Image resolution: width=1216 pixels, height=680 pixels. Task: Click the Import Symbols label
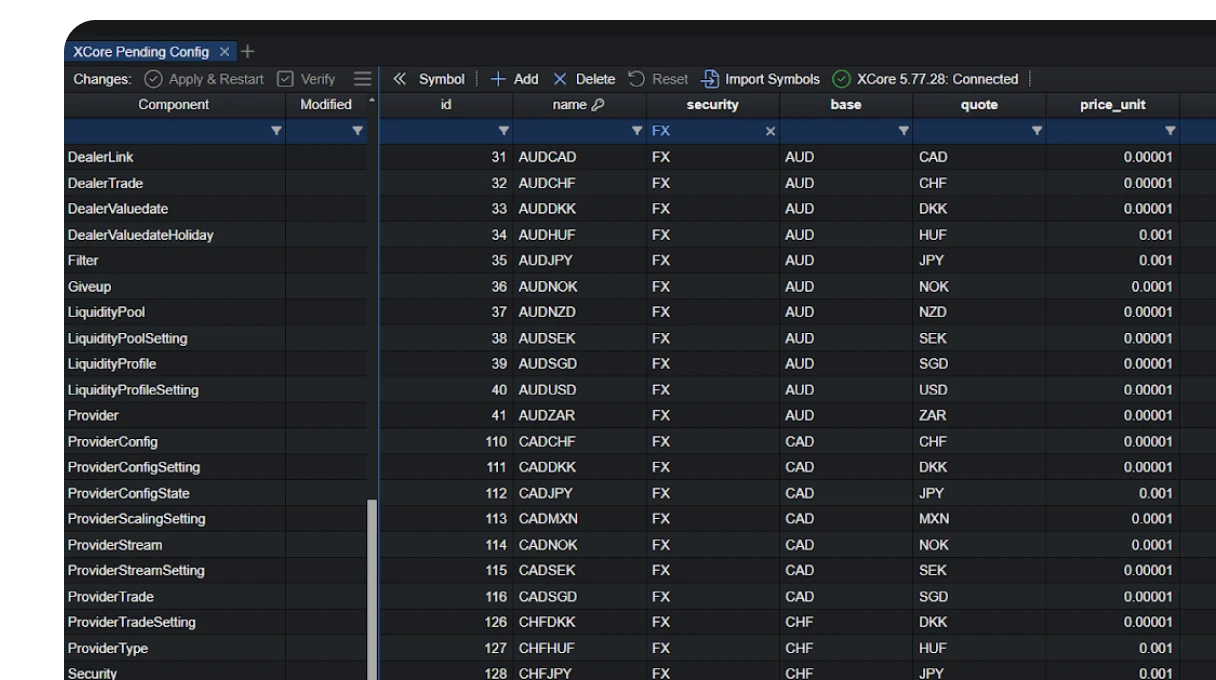click(772, 79)
